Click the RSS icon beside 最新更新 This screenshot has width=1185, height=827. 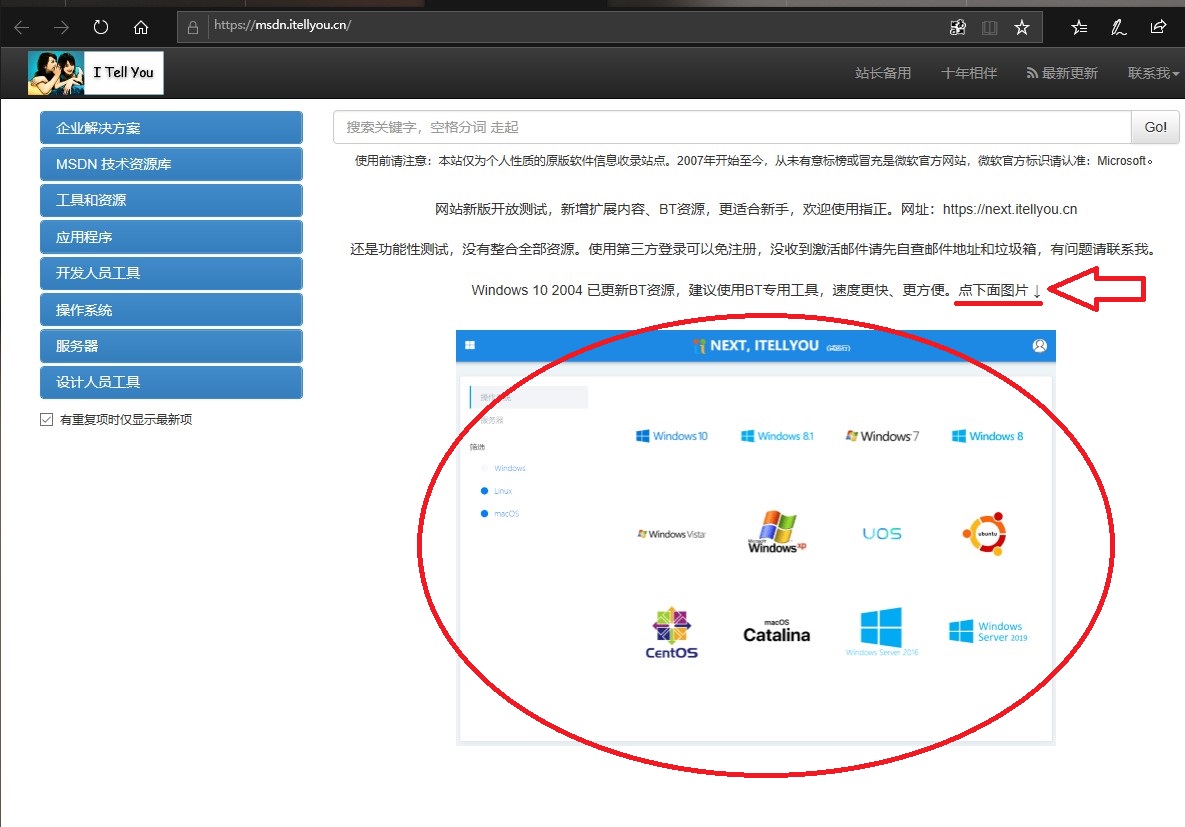1032,73
